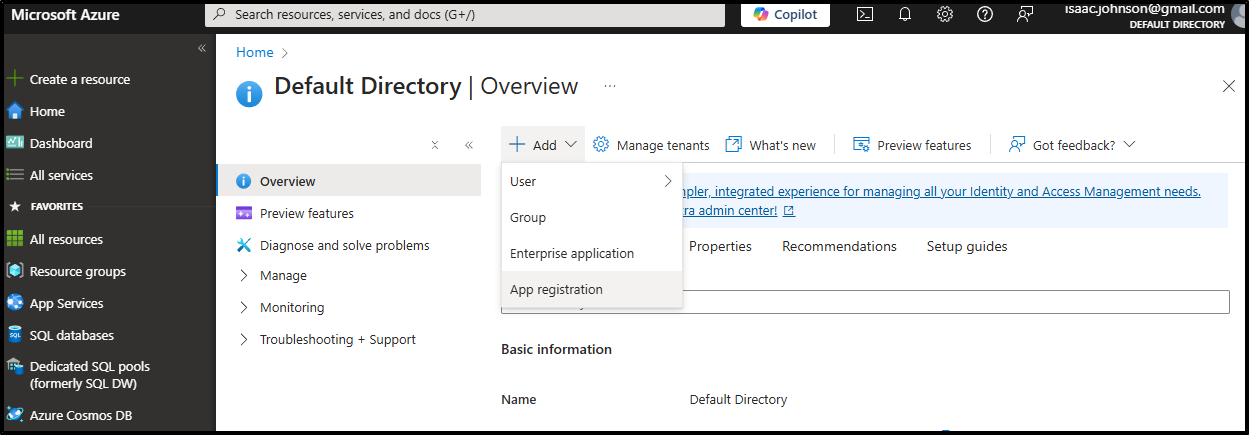Click the Default Directory info icon

click(249, 94)
